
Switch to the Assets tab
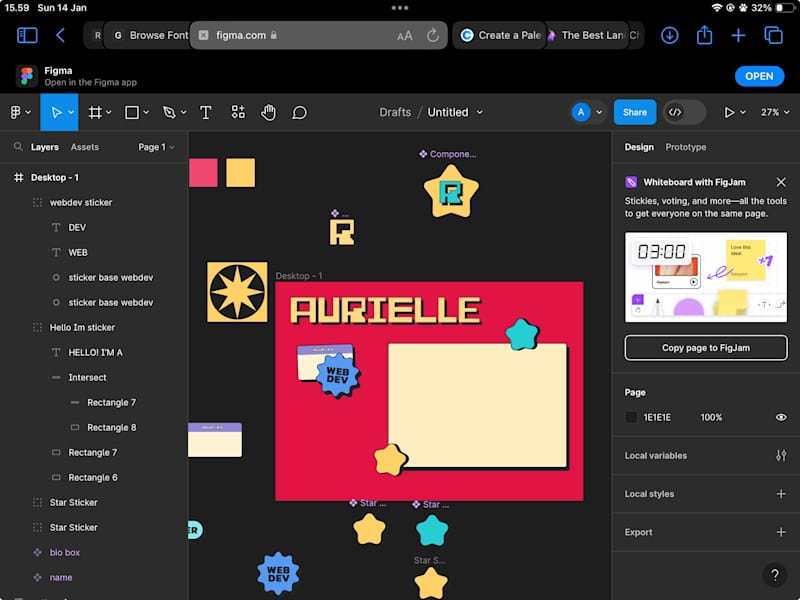[x=85, y=147]
